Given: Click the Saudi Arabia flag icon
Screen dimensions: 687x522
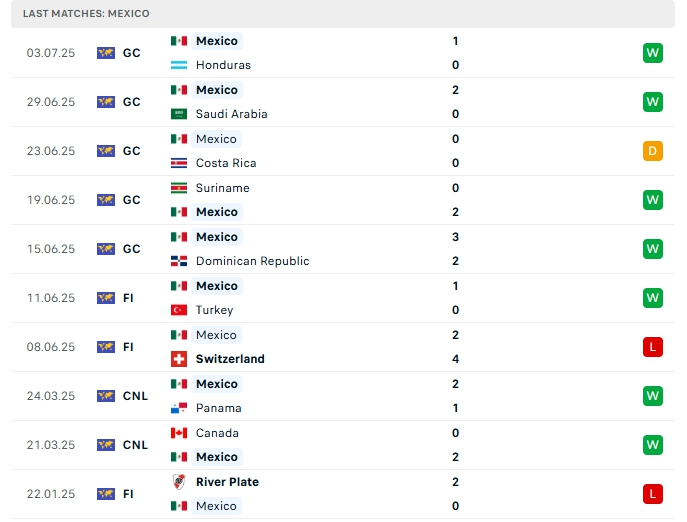Looking at the screenshot, I should pos(179,114).
